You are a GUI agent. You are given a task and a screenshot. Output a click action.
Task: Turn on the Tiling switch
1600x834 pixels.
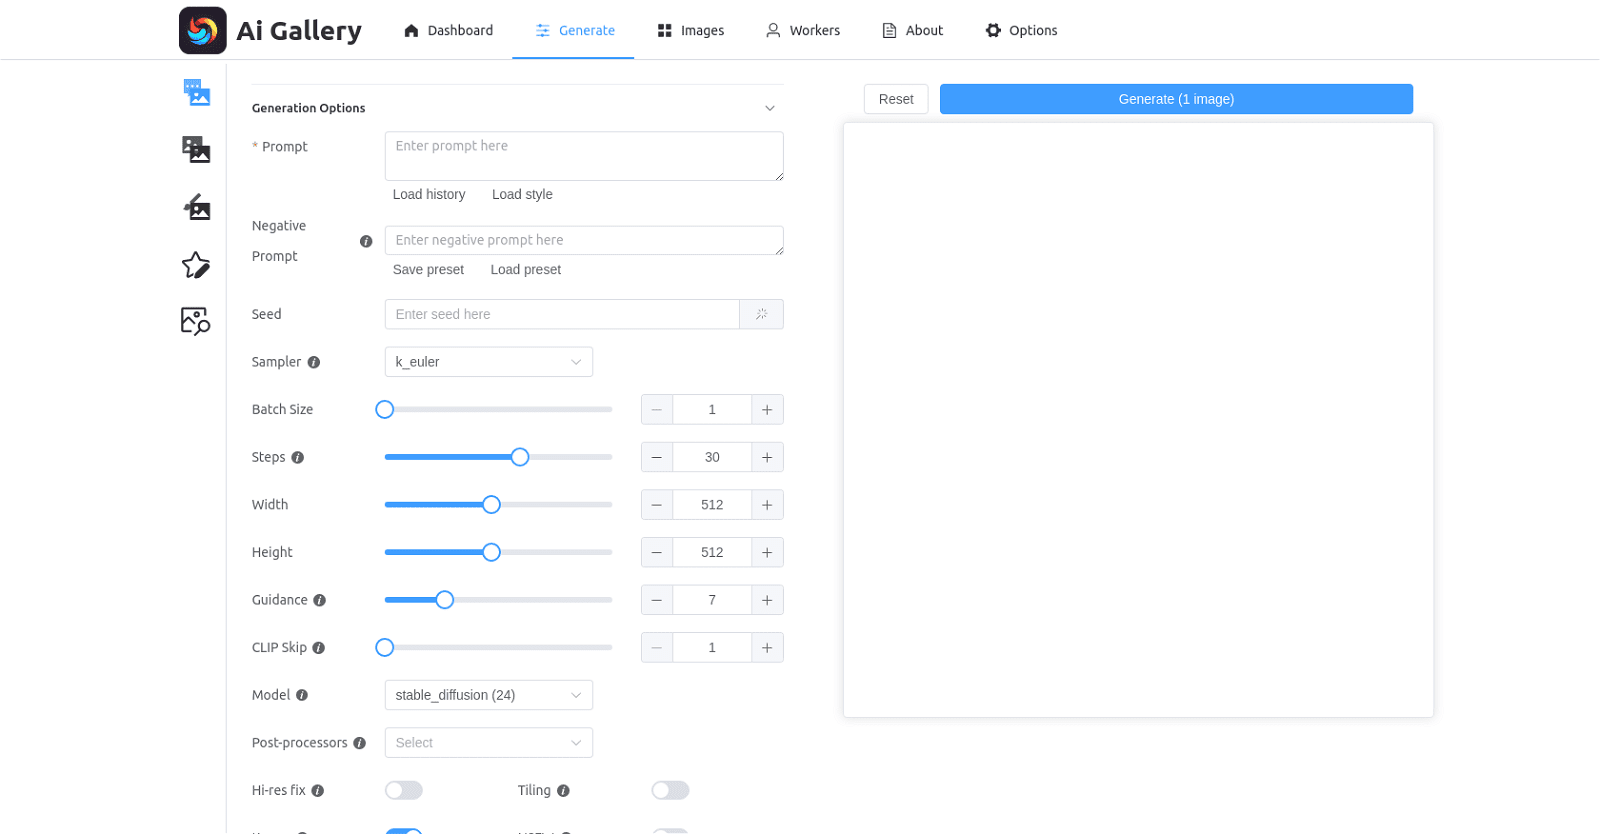pyautogui.click(x=670, y=791)
